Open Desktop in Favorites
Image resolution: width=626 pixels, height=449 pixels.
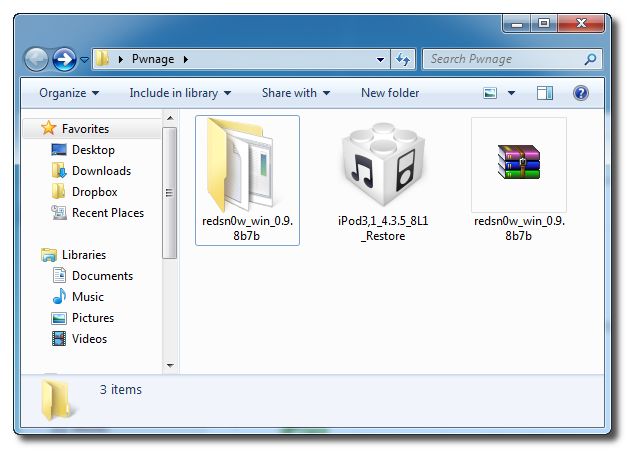[x=93, y=150]
